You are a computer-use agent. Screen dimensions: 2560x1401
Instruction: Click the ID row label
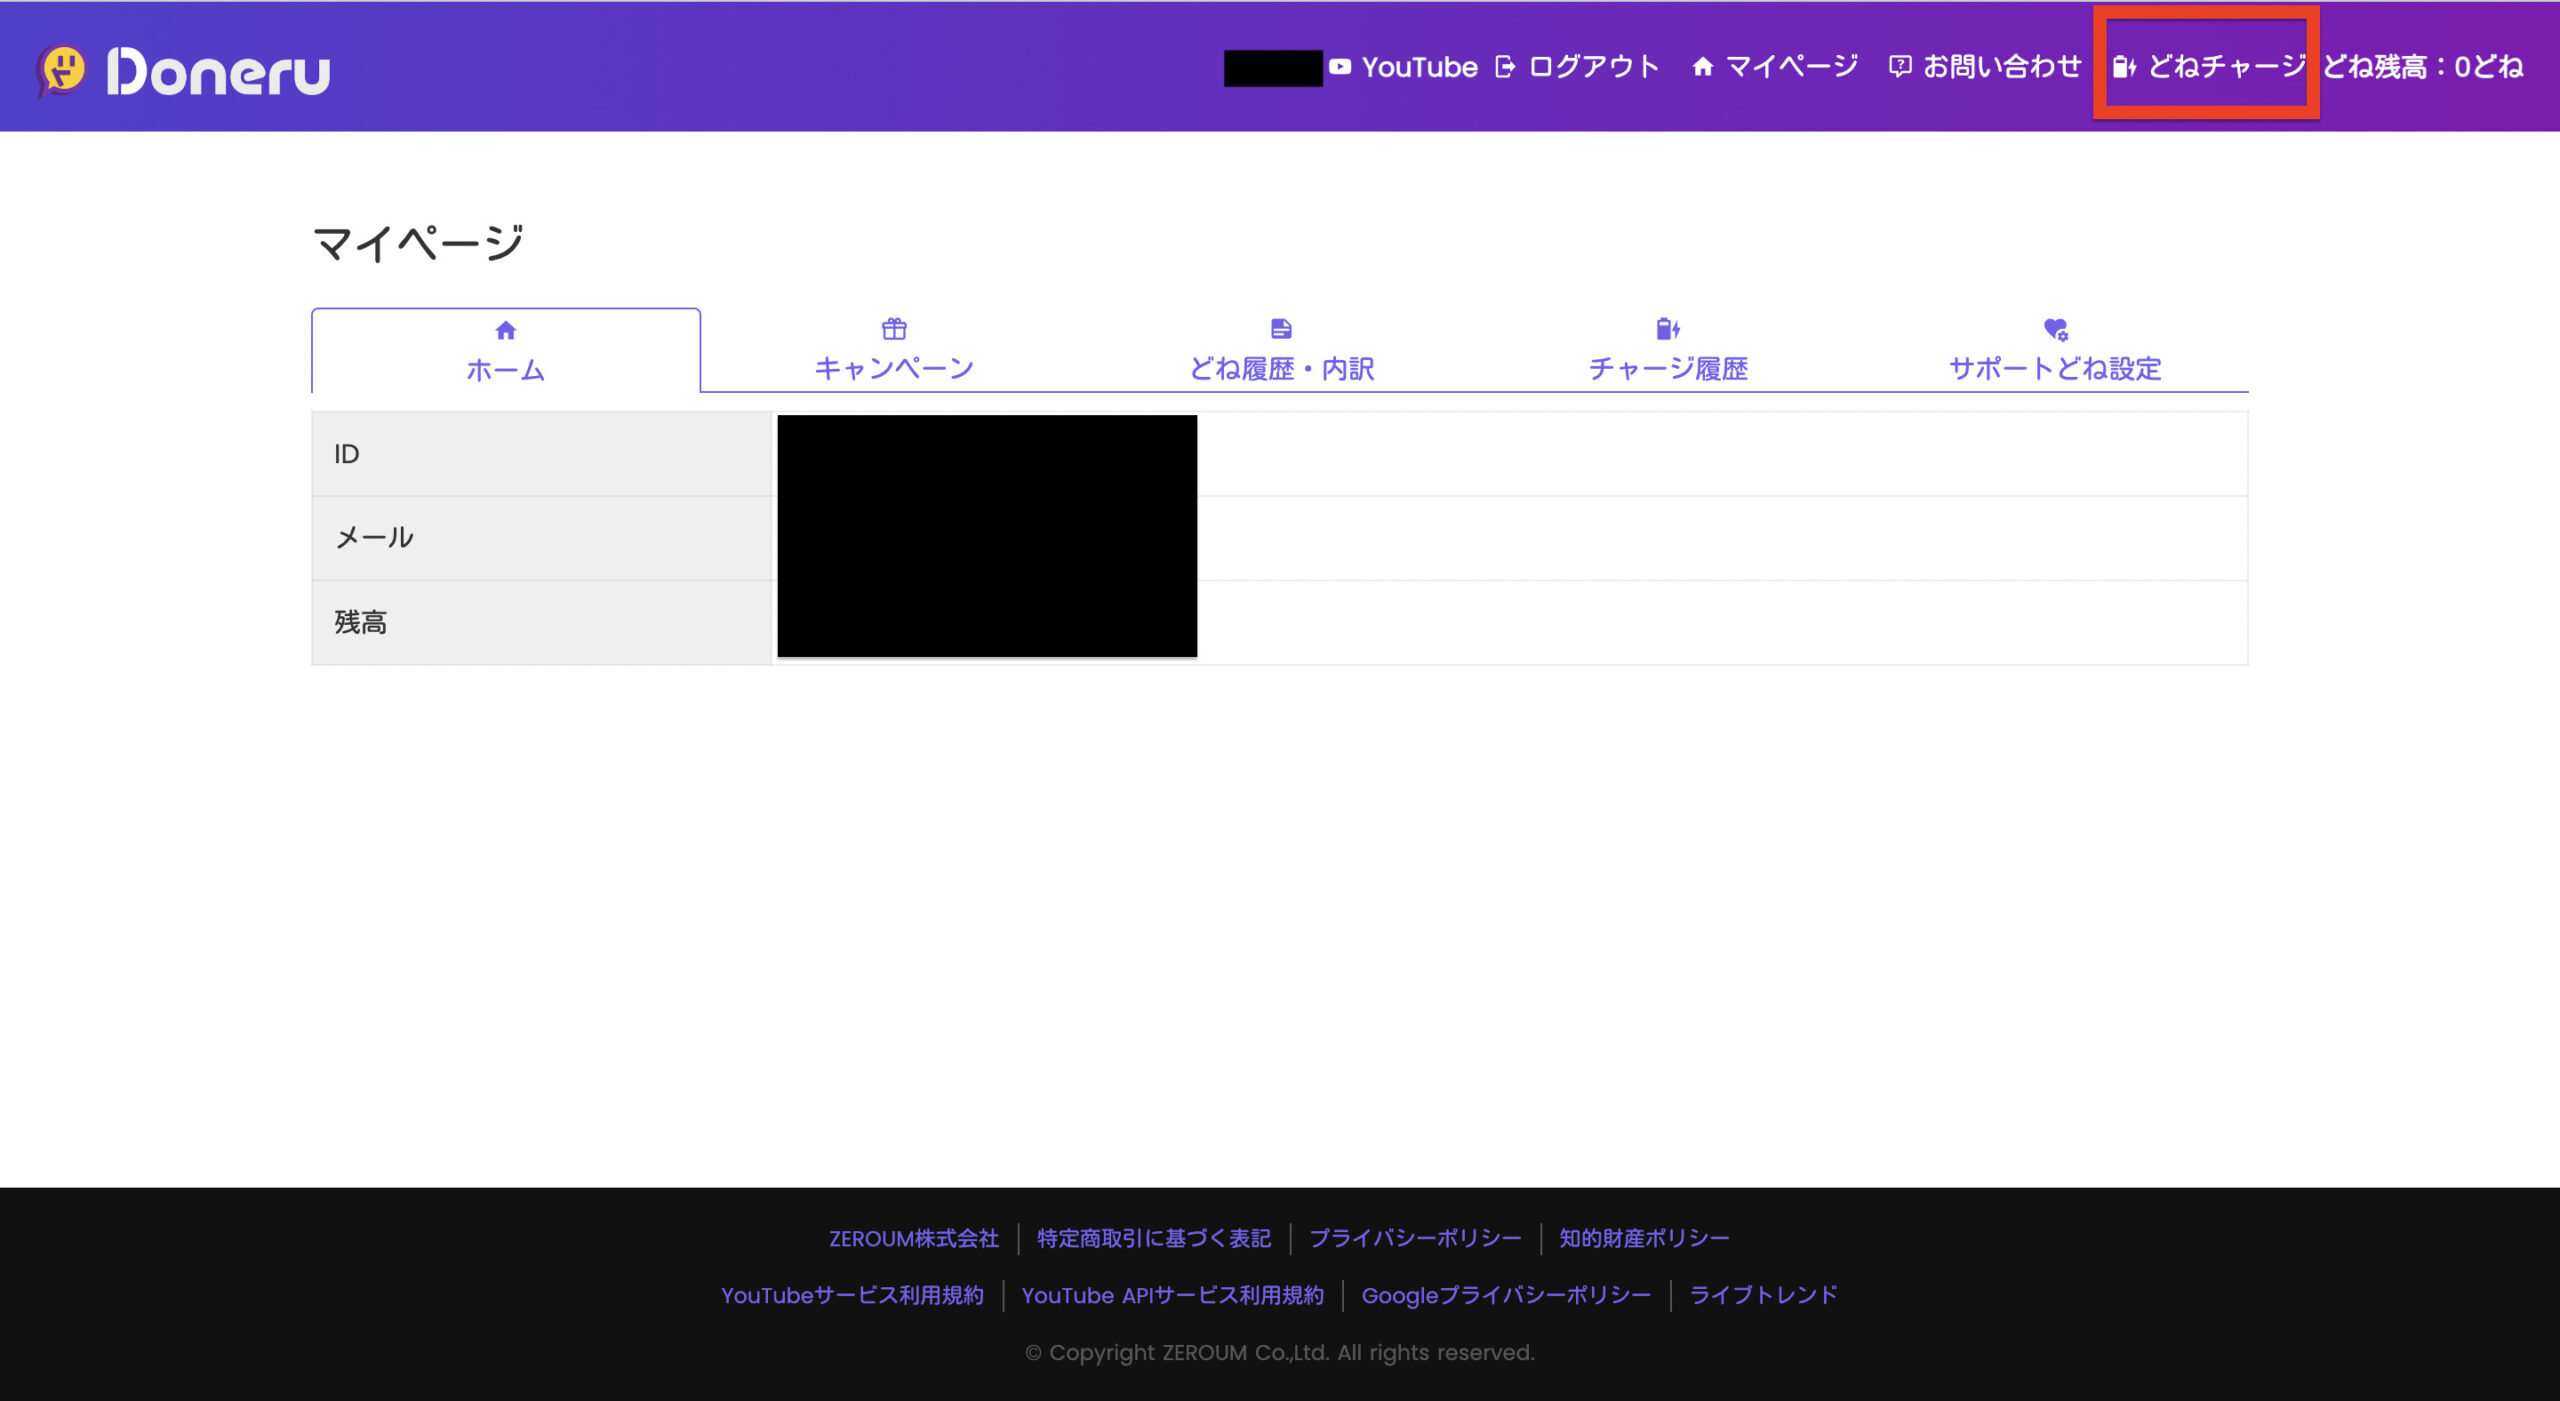[347, 454]
